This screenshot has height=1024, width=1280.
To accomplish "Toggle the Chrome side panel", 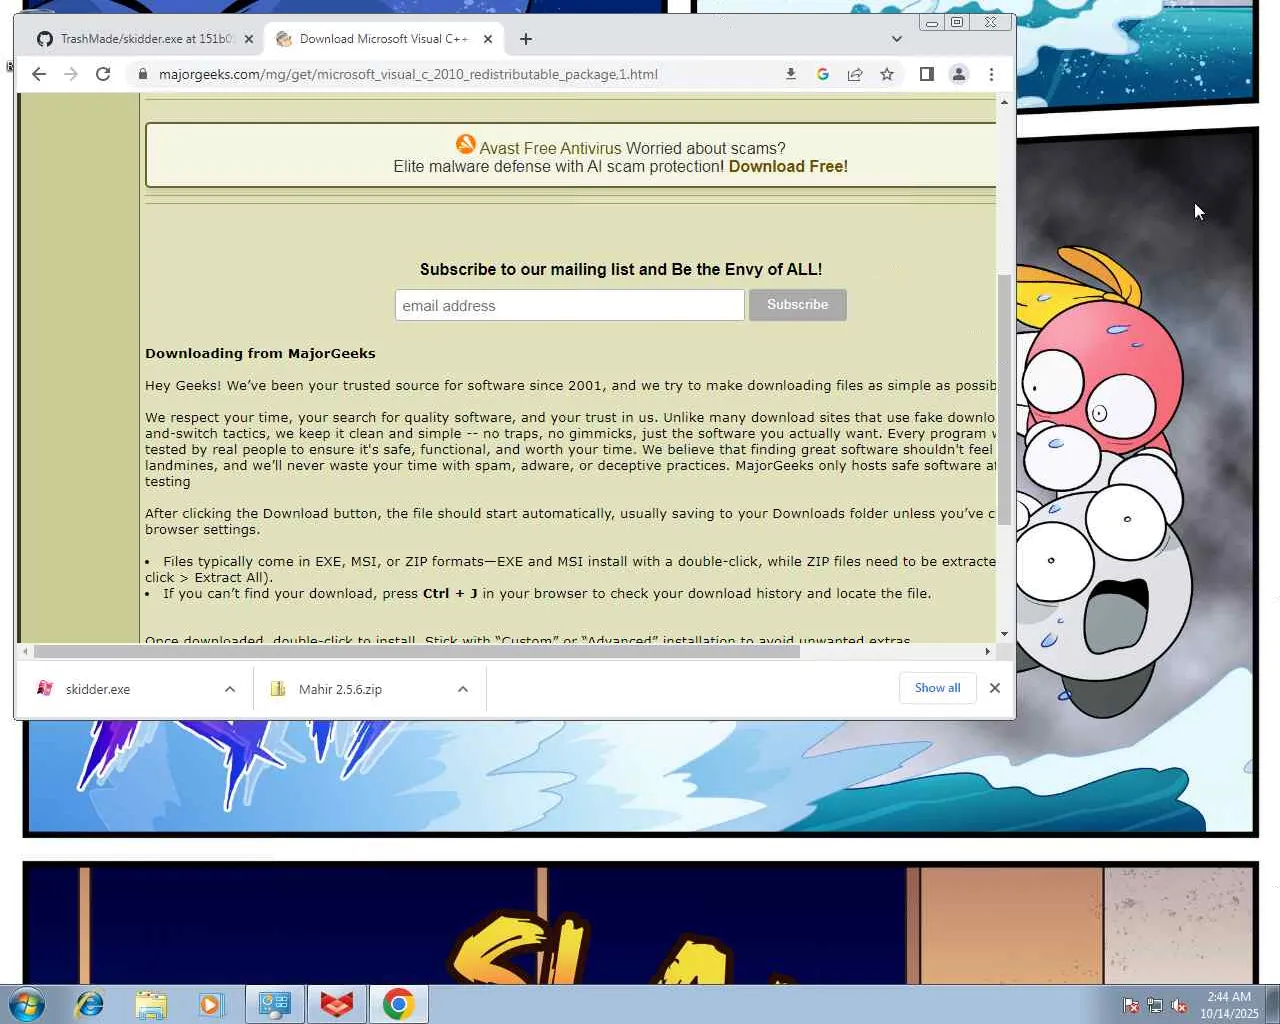I will click(x=927, y=74).
